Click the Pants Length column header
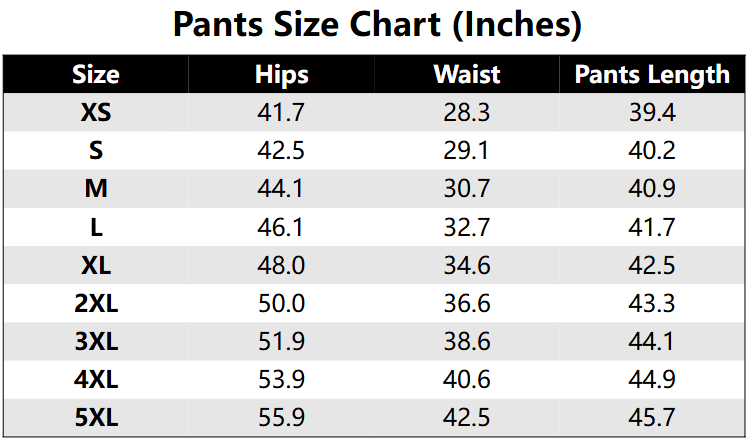 click(652, 75)
